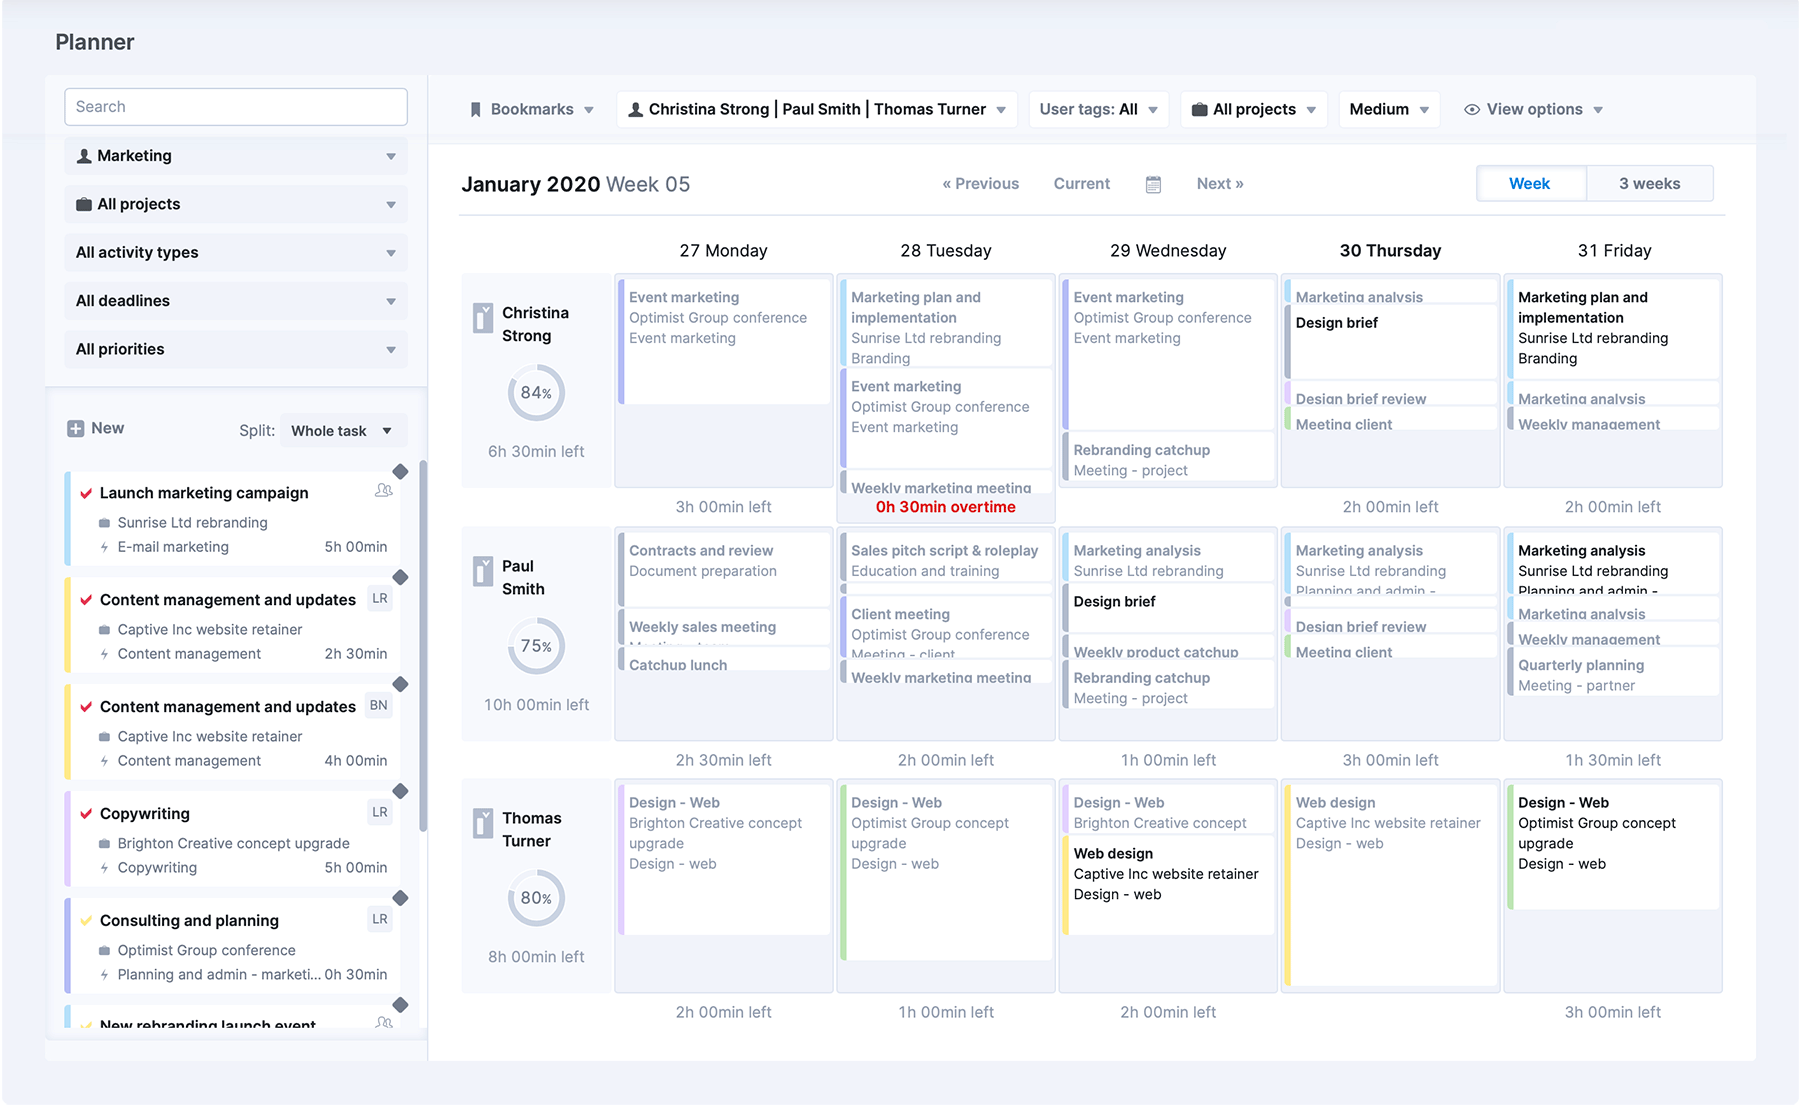
Task: Open Friday Quarterly planning entry for Paul
Action: click(1612, 674)
